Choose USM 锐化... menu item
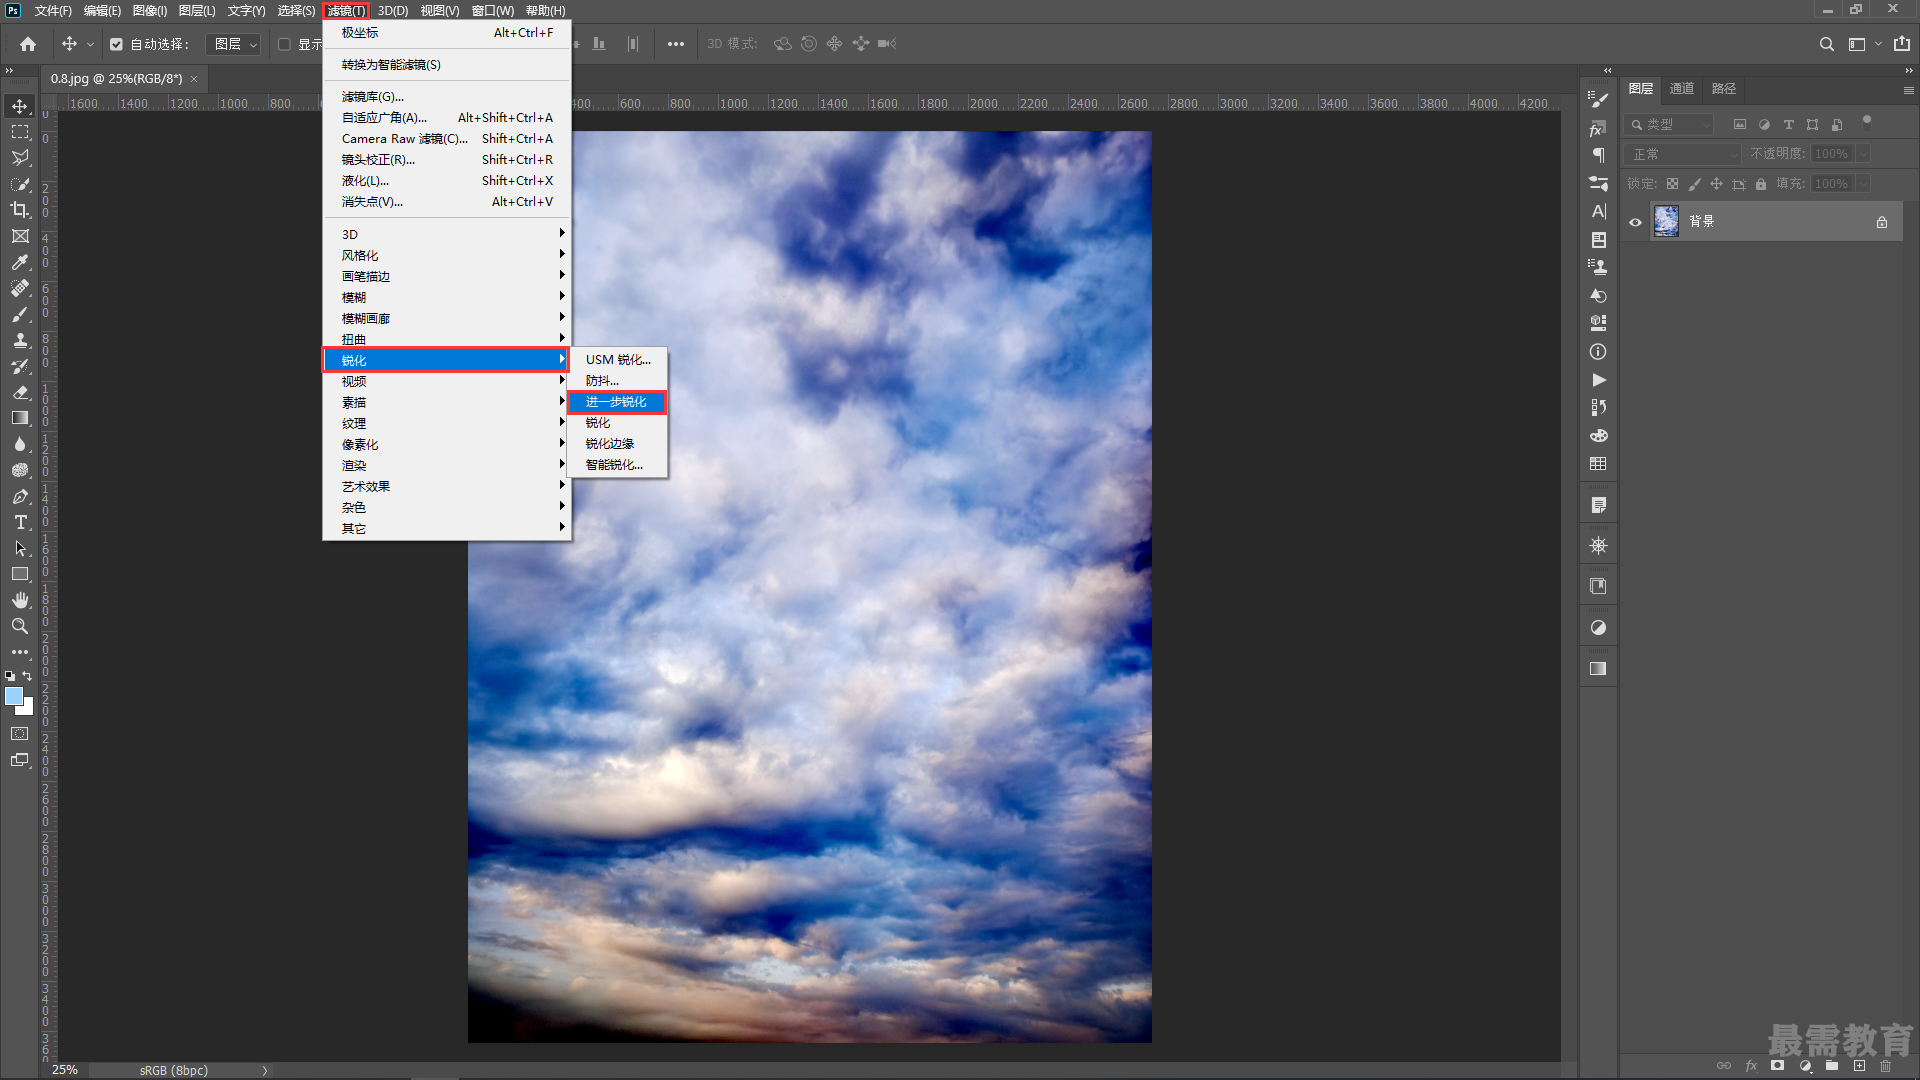This screenshot has width=1920, height=1080. tap(617, 360)
